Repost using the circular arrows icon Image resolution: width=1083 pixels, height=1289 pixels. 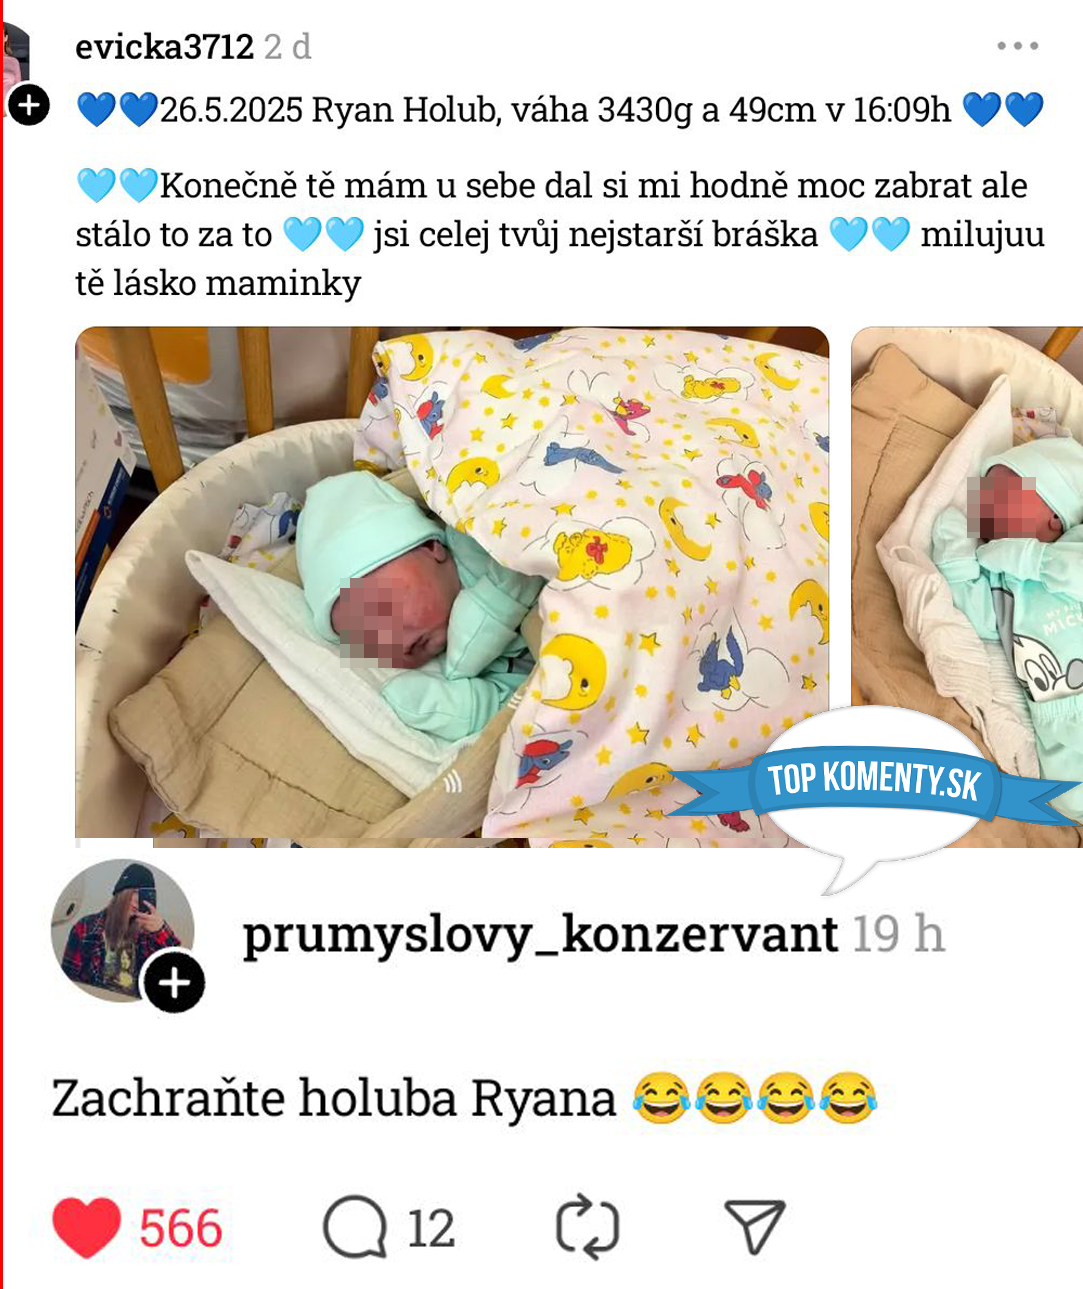(x=587, y=1227)
